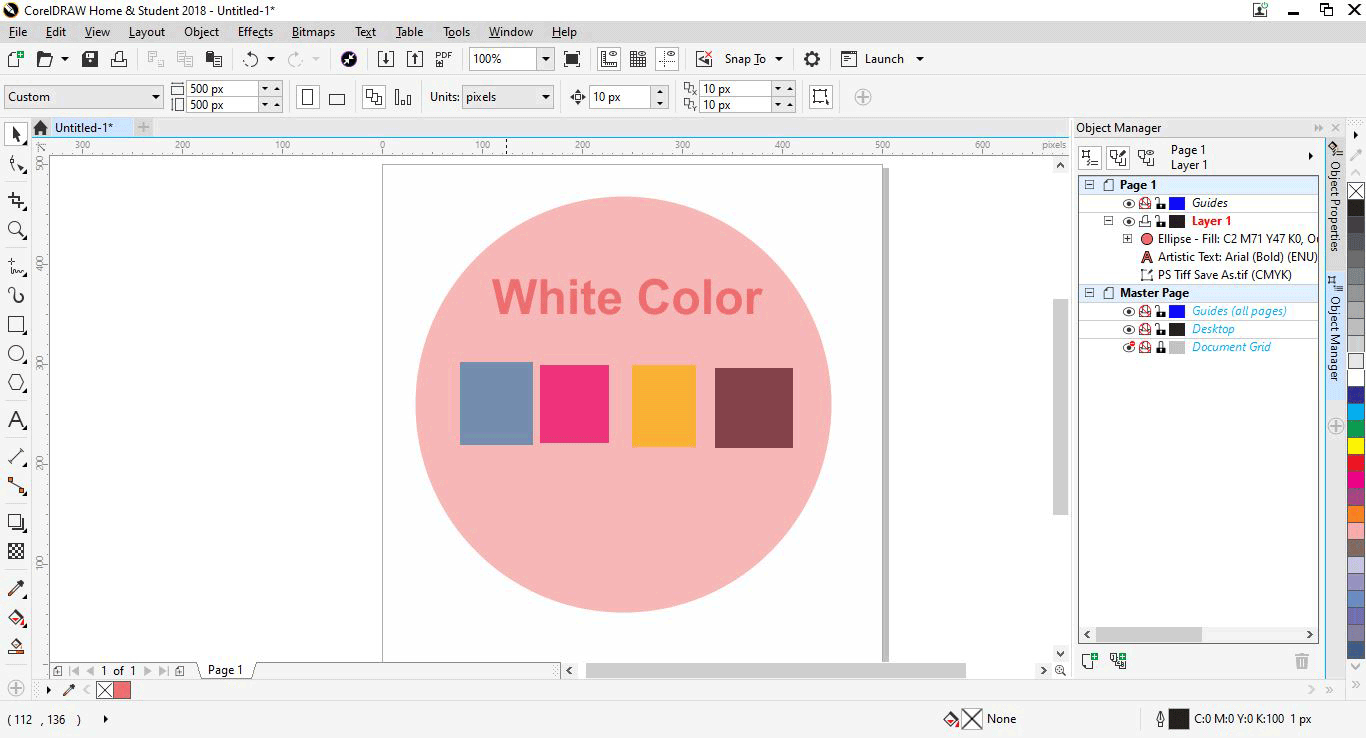Image resolution: width=1366 pixels, height=738 pixels.
Task: Pick the yellow swatch from the color palette
Action: click(1356, 445)
